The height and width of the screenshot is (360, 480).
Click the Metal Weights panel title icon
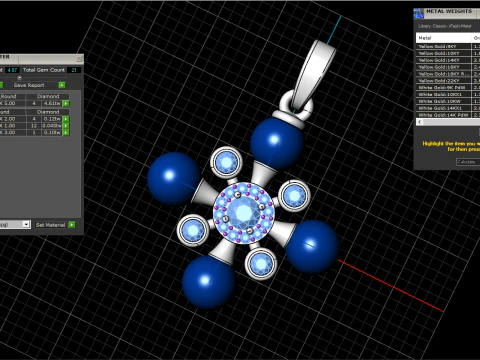point(418,13)
